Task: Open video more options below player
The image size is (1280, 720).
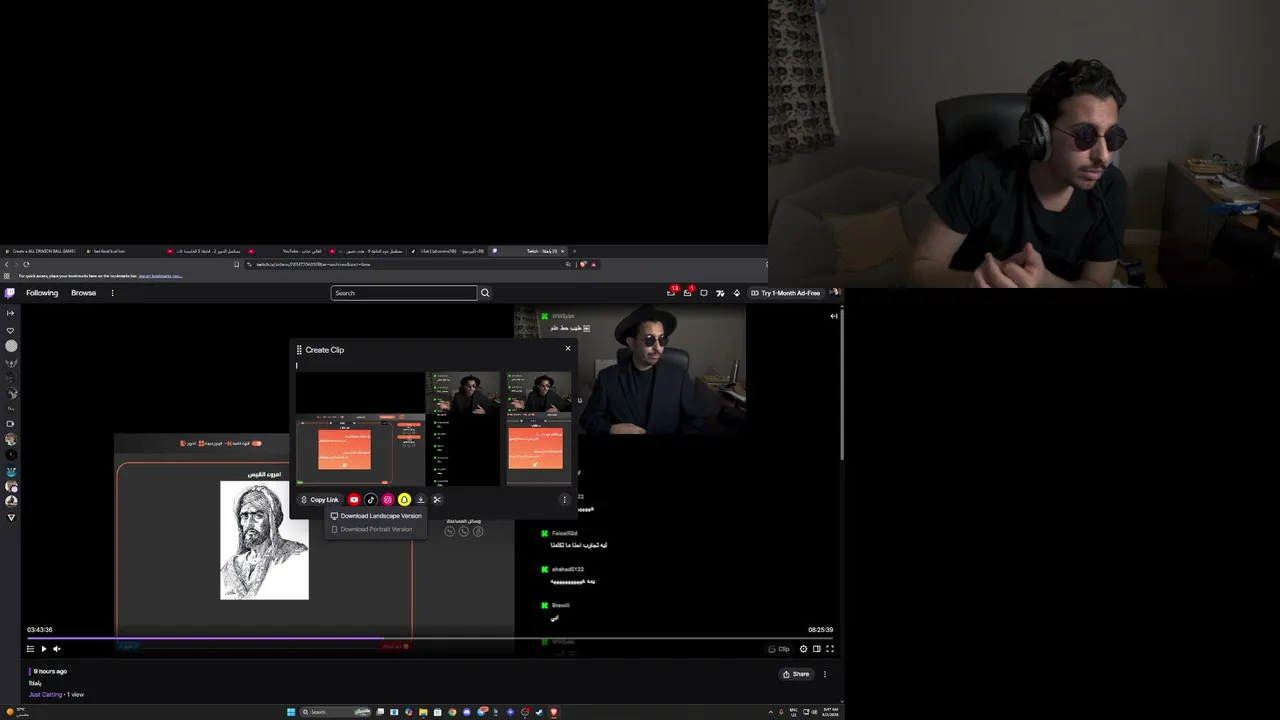Action: tap(825, 674)
